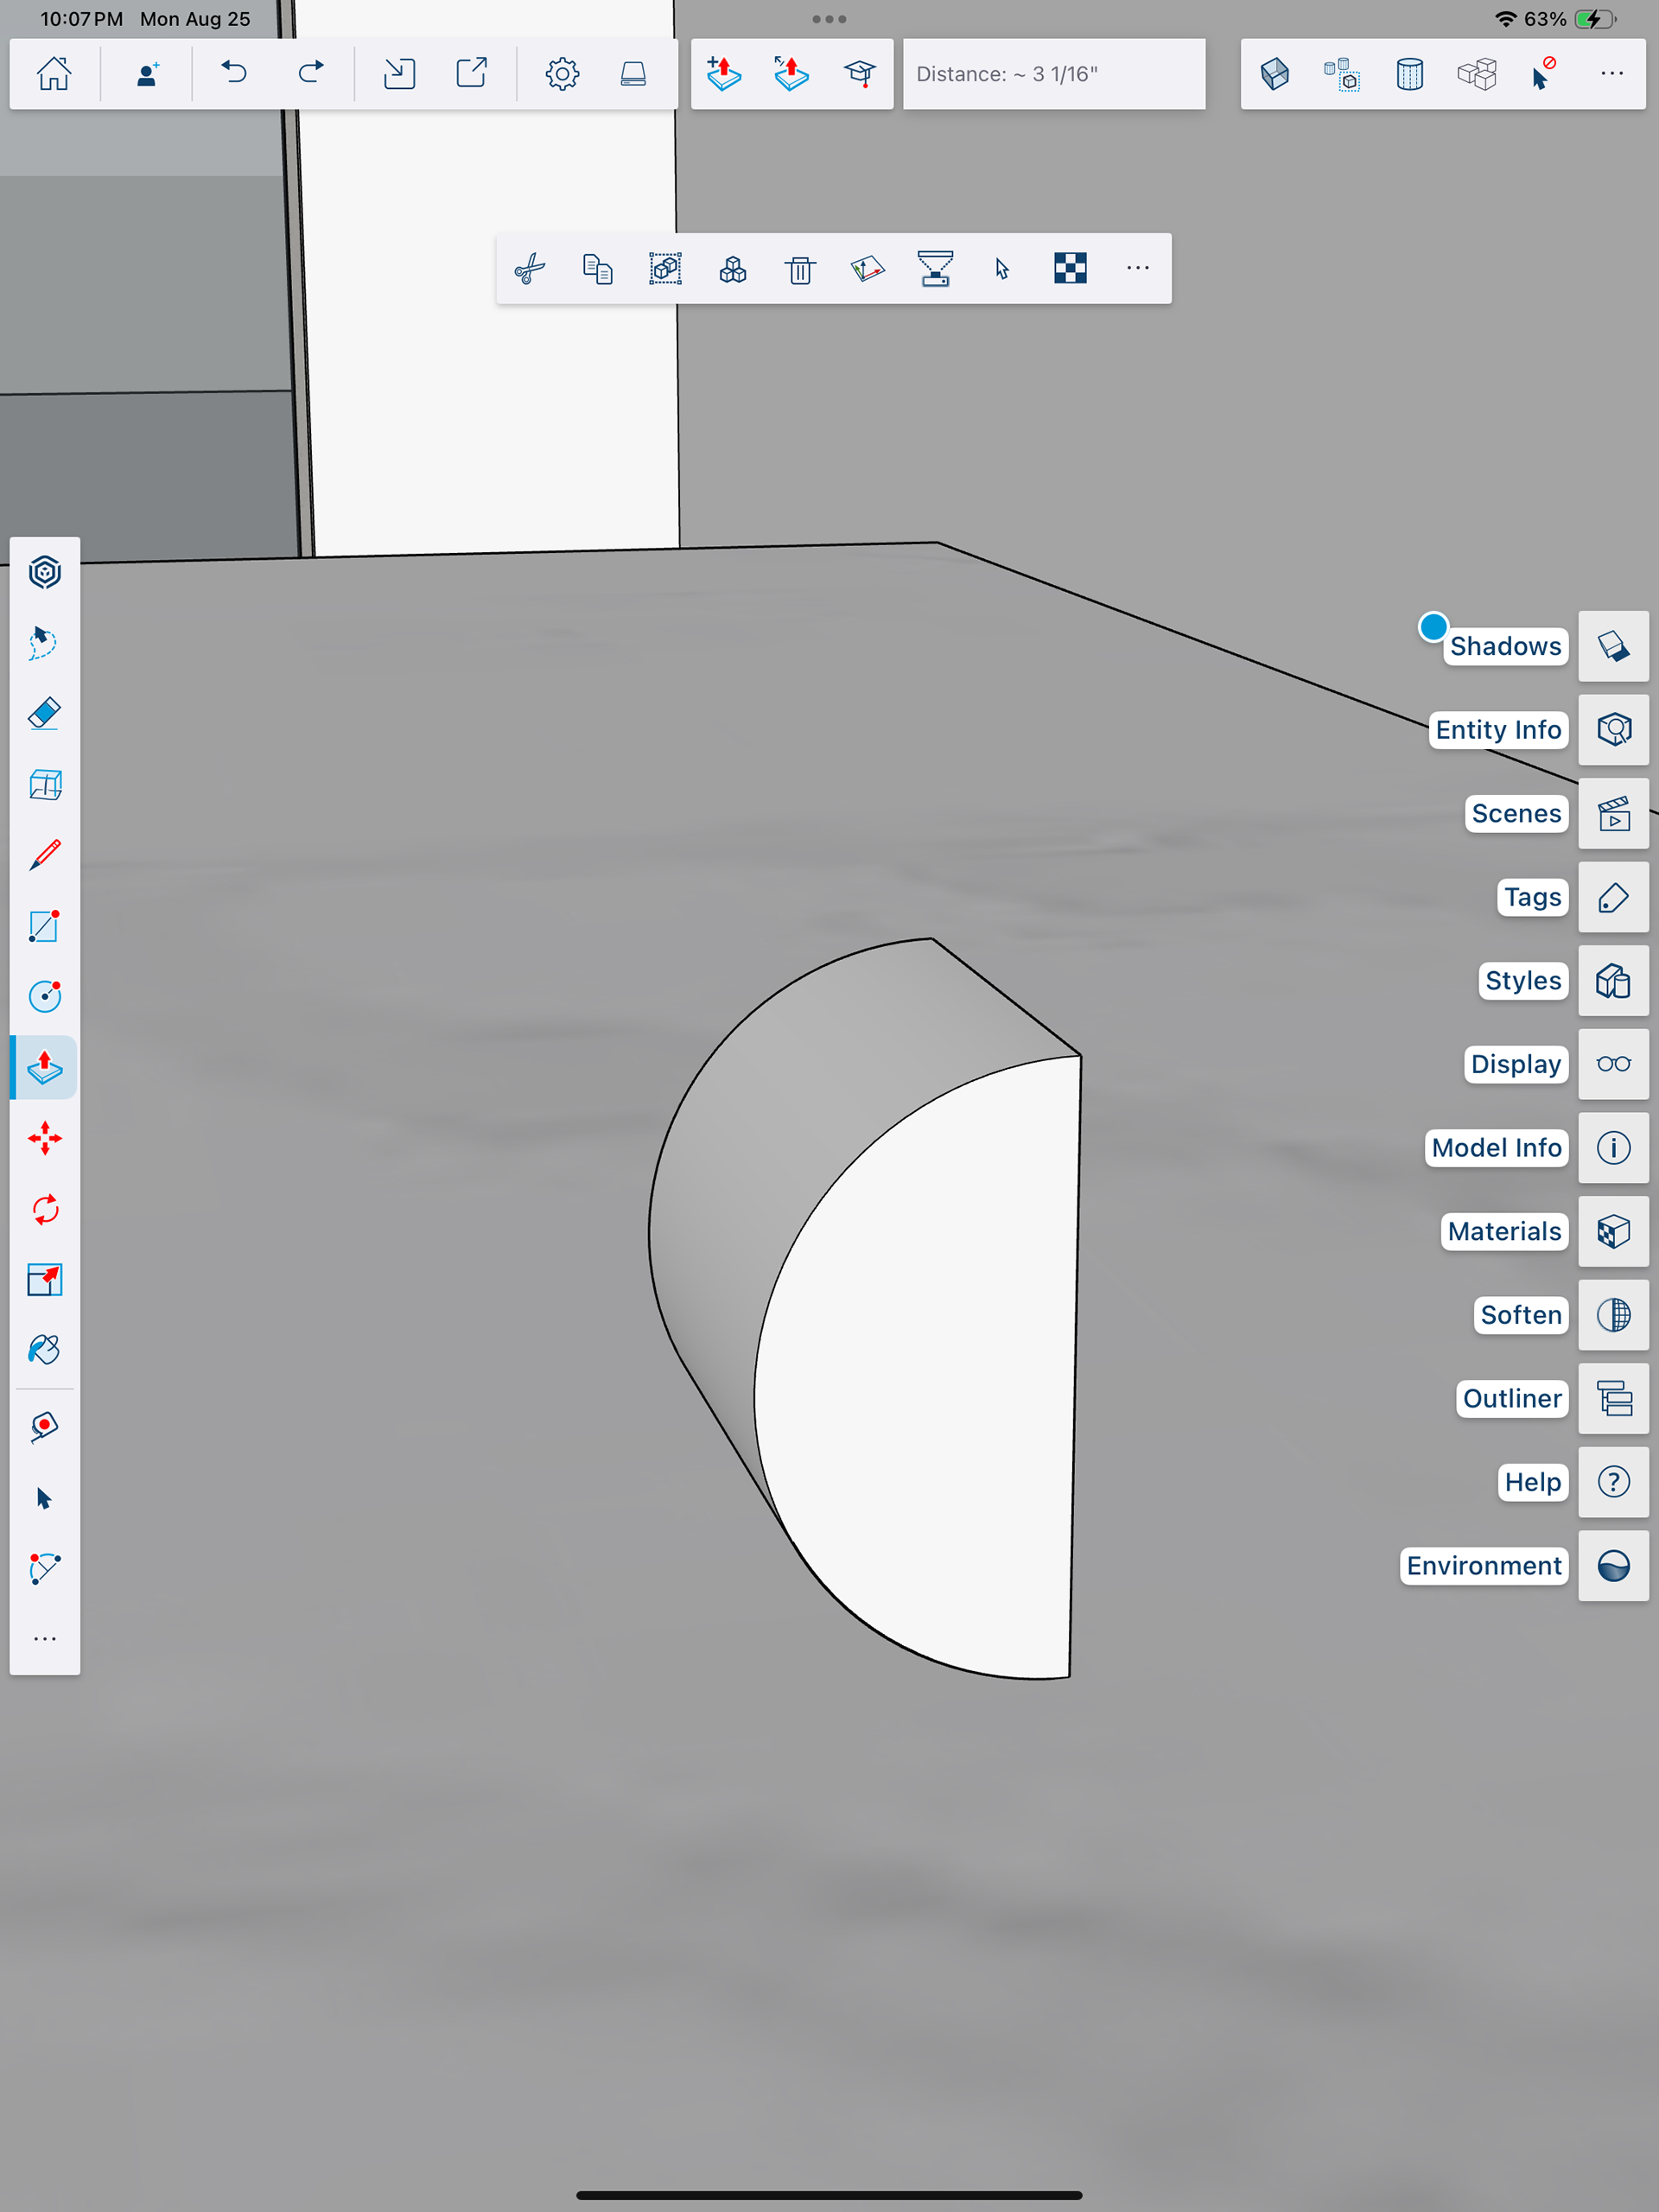Click the Delete trash icon in context bar

pyautogui.click(x=800, y=269)
